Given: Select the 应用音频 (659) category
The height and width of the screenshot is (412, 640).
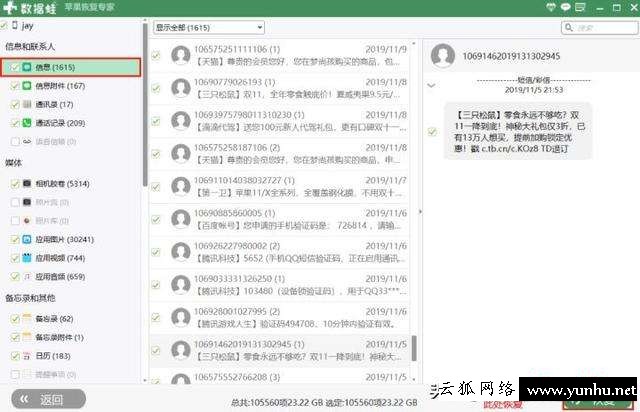Looking at the screenshot, I should click(60, 277).
